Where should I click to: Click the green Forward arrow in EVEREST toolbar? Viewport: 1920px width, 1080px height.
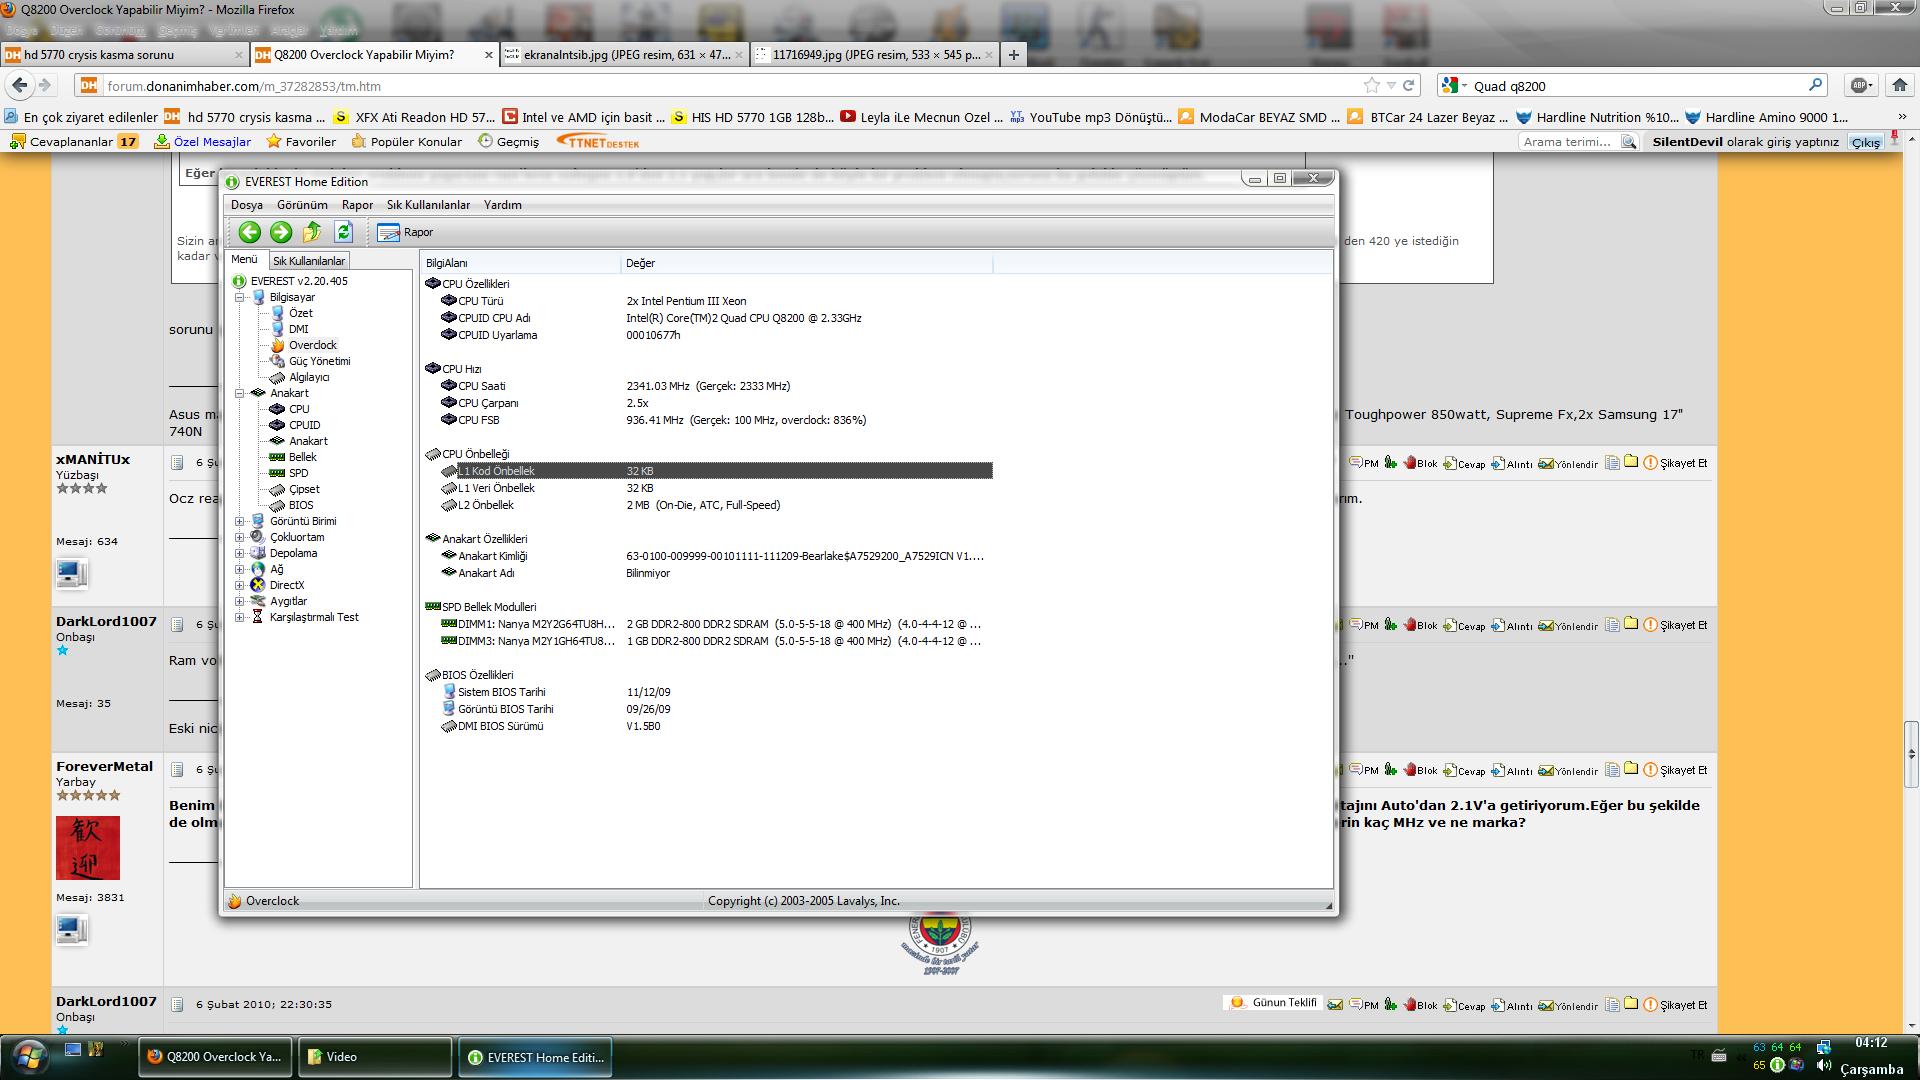tap(281, 232)
